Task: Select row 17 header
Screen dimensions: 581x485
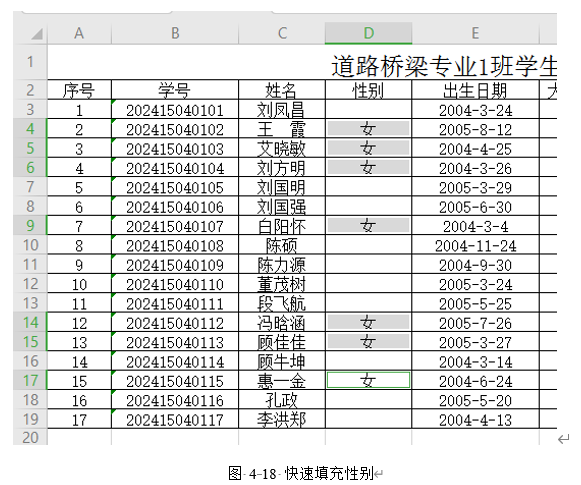Action: [x=30, y=381]
